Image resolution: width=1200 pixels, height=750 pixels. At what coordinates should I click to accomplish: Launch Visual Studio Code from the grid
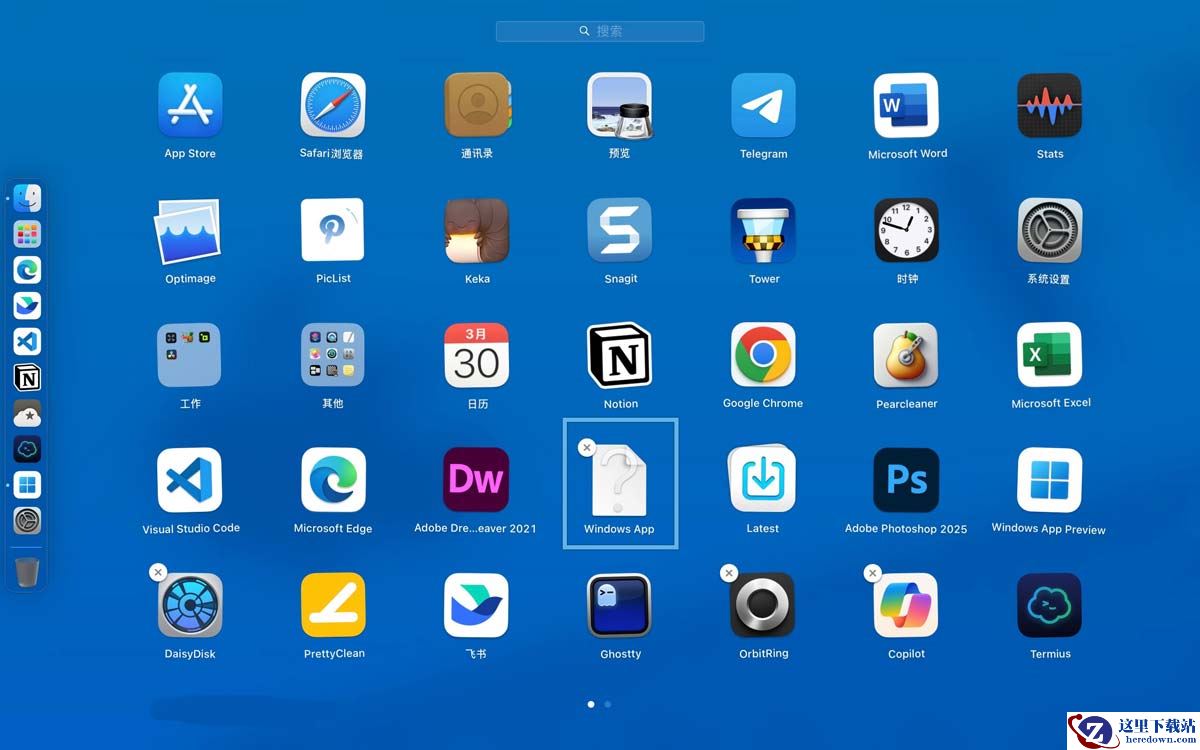coord(190,480)
